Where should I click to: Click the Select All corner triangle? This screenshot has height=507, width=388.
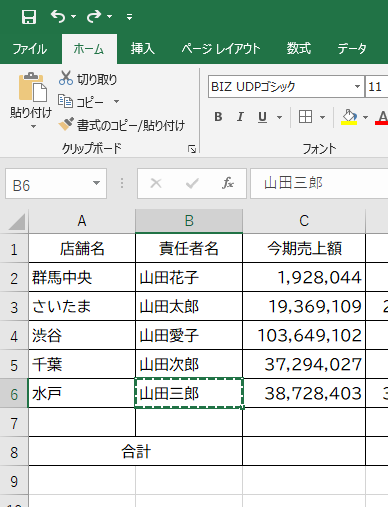pyautogui.click(x=16, y=222)
